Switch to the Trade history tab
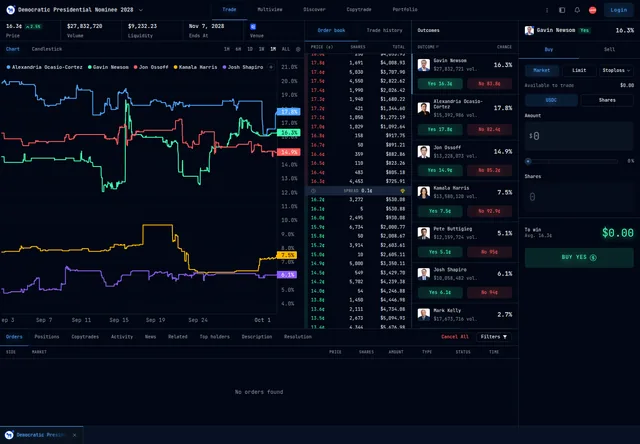 click(384, 30)
